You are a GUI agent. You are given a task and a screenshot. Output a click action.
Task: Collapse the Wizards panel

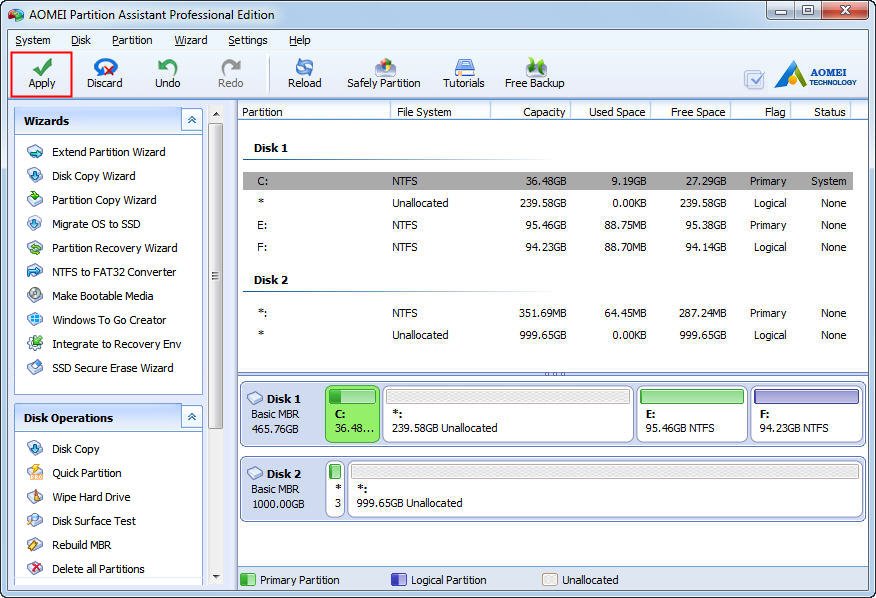pyautogui.click(x=192, y=120)
